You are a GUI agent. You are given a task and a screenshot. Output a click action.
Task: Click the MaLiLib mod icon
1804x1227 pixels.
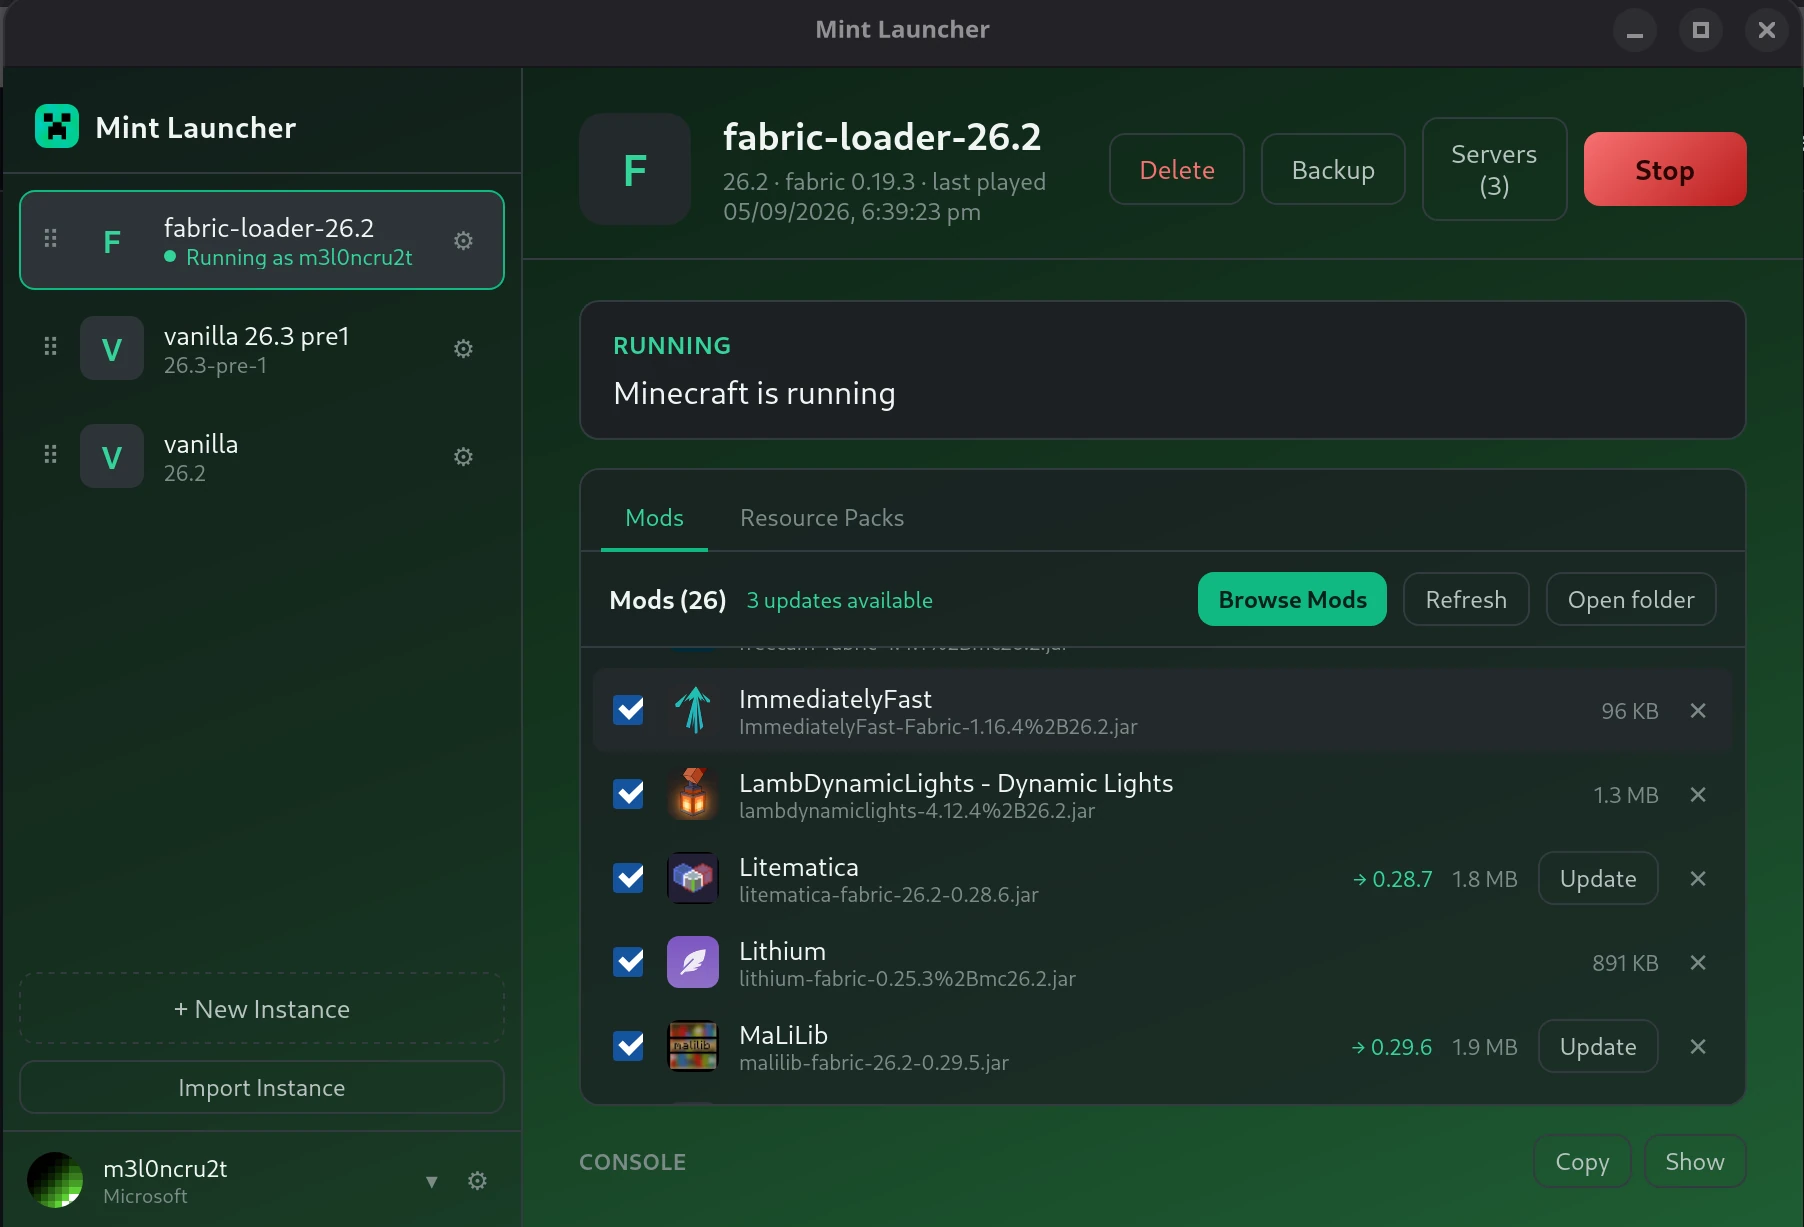[x=693, y=1046]
